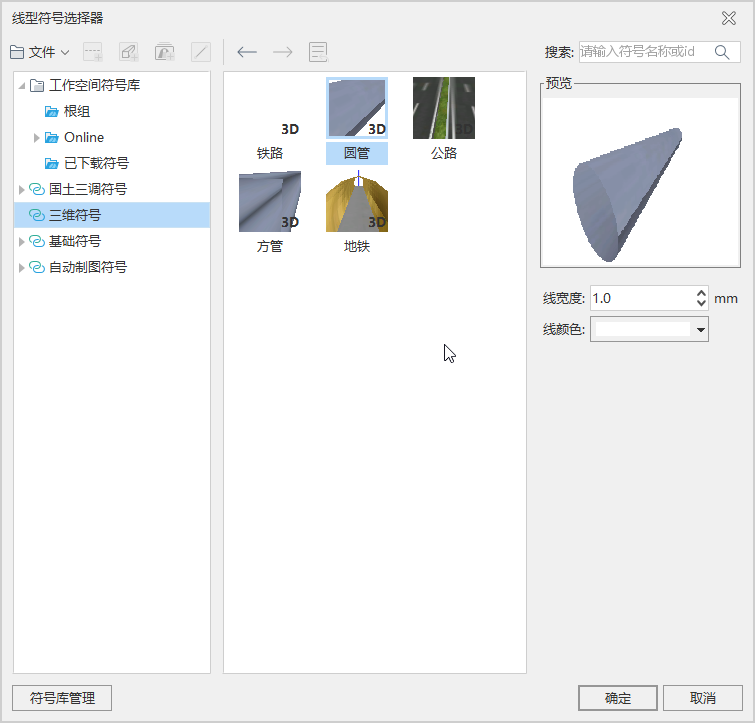Viewport: 755px width, 723px height.
Task: Select the 铁路 3D symbol
Action: click(x=270, y=120)
